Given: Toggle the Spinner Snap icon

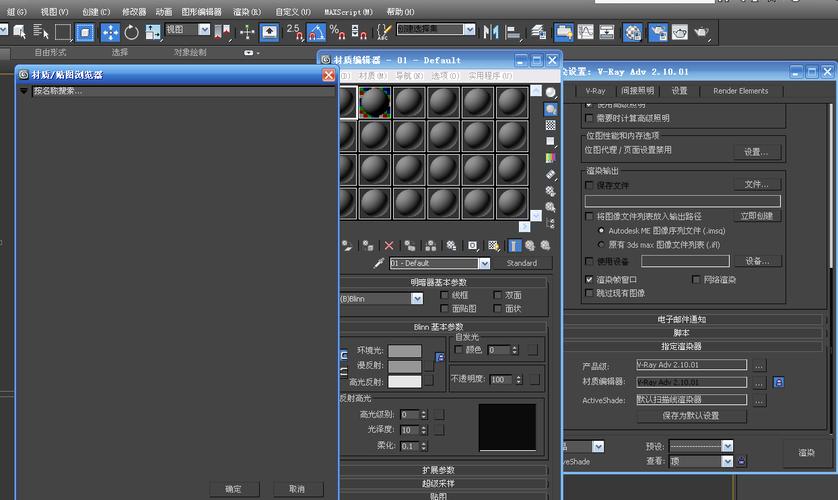Looking at the screenshot, I should pyautogui.click(x=359, y=33).
